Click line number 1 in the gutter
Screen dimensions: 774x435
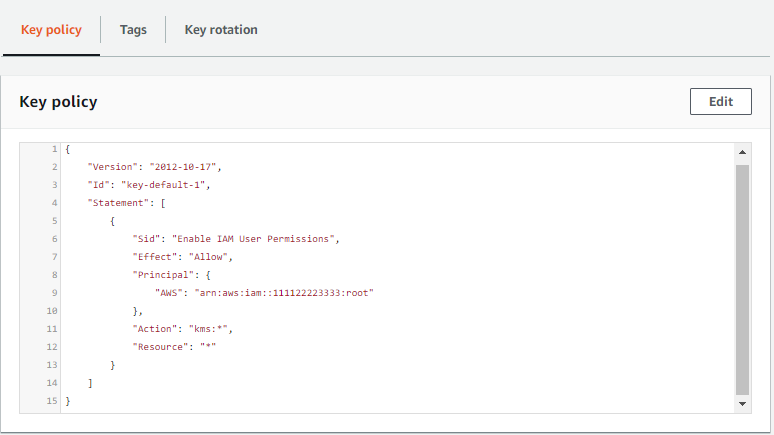(54, 149)
